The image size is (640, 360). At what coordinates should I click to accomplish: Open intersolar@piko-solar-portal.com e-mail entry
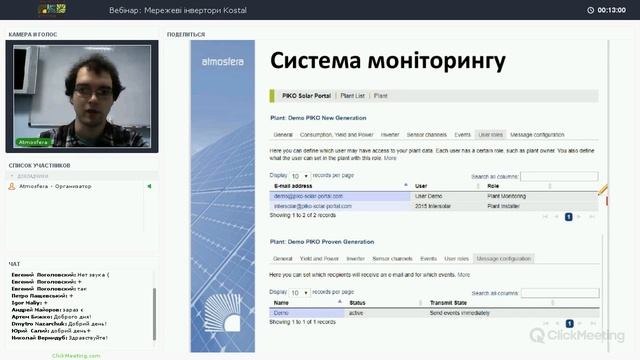313,206
